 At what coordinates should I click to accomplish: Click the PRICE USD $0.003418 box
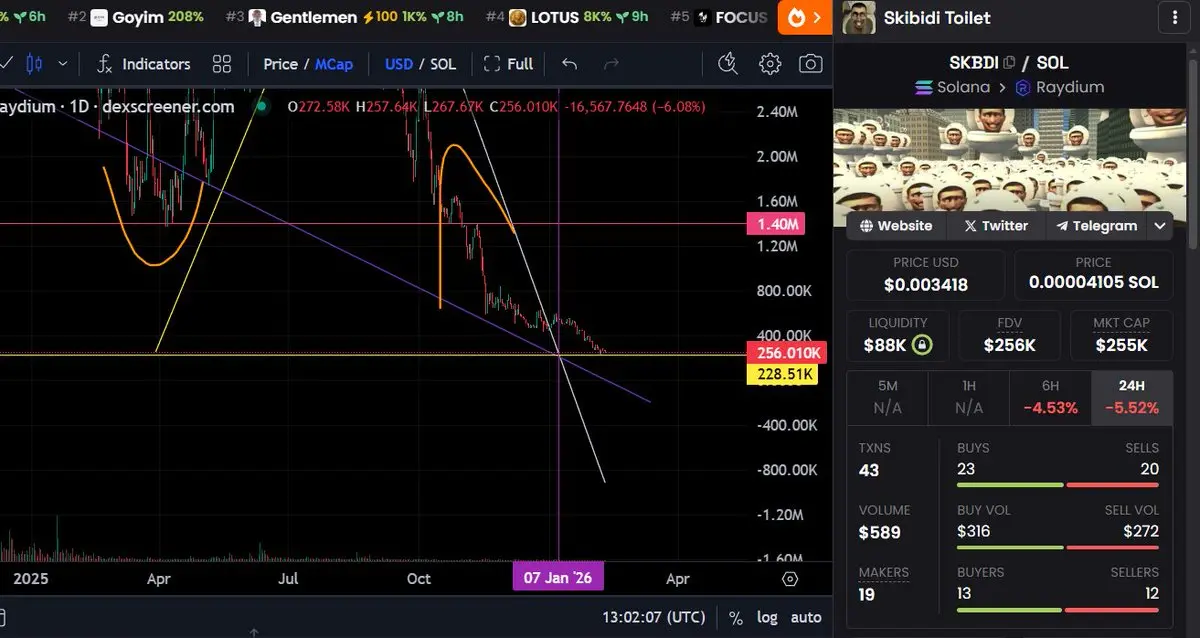[x=926, y=275]
